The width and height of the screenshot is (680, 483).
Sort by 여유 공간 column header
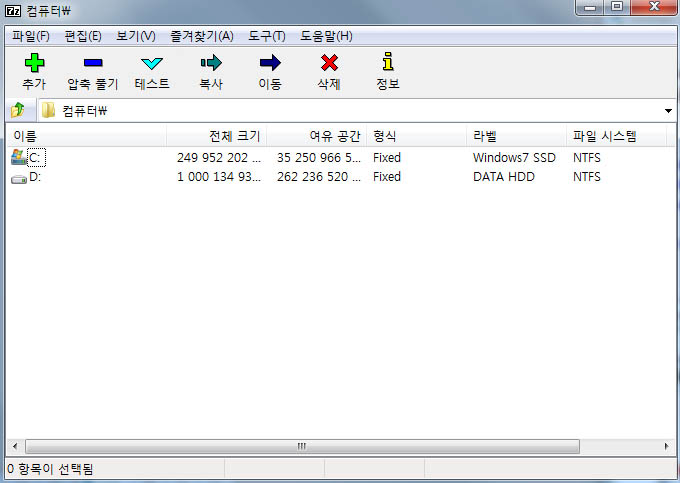pos(317,136)
